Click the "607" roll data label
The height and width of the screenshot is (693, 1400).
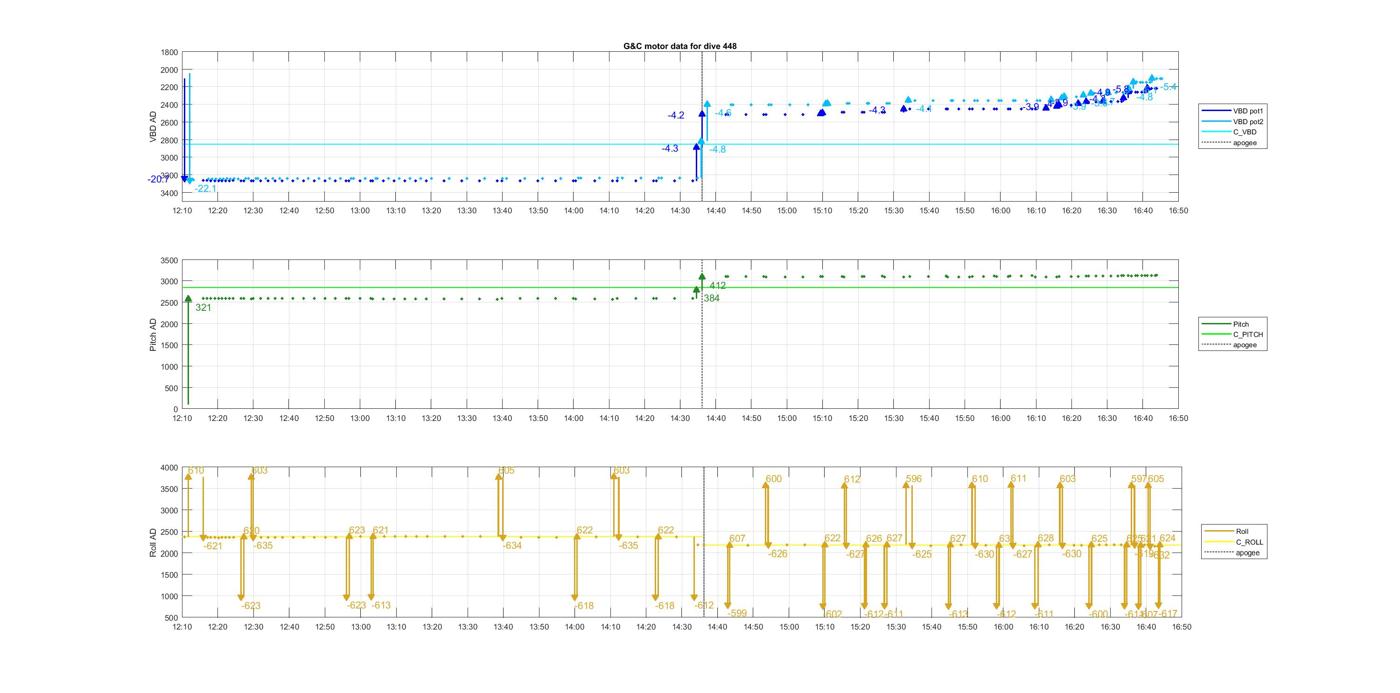(737, 539)
